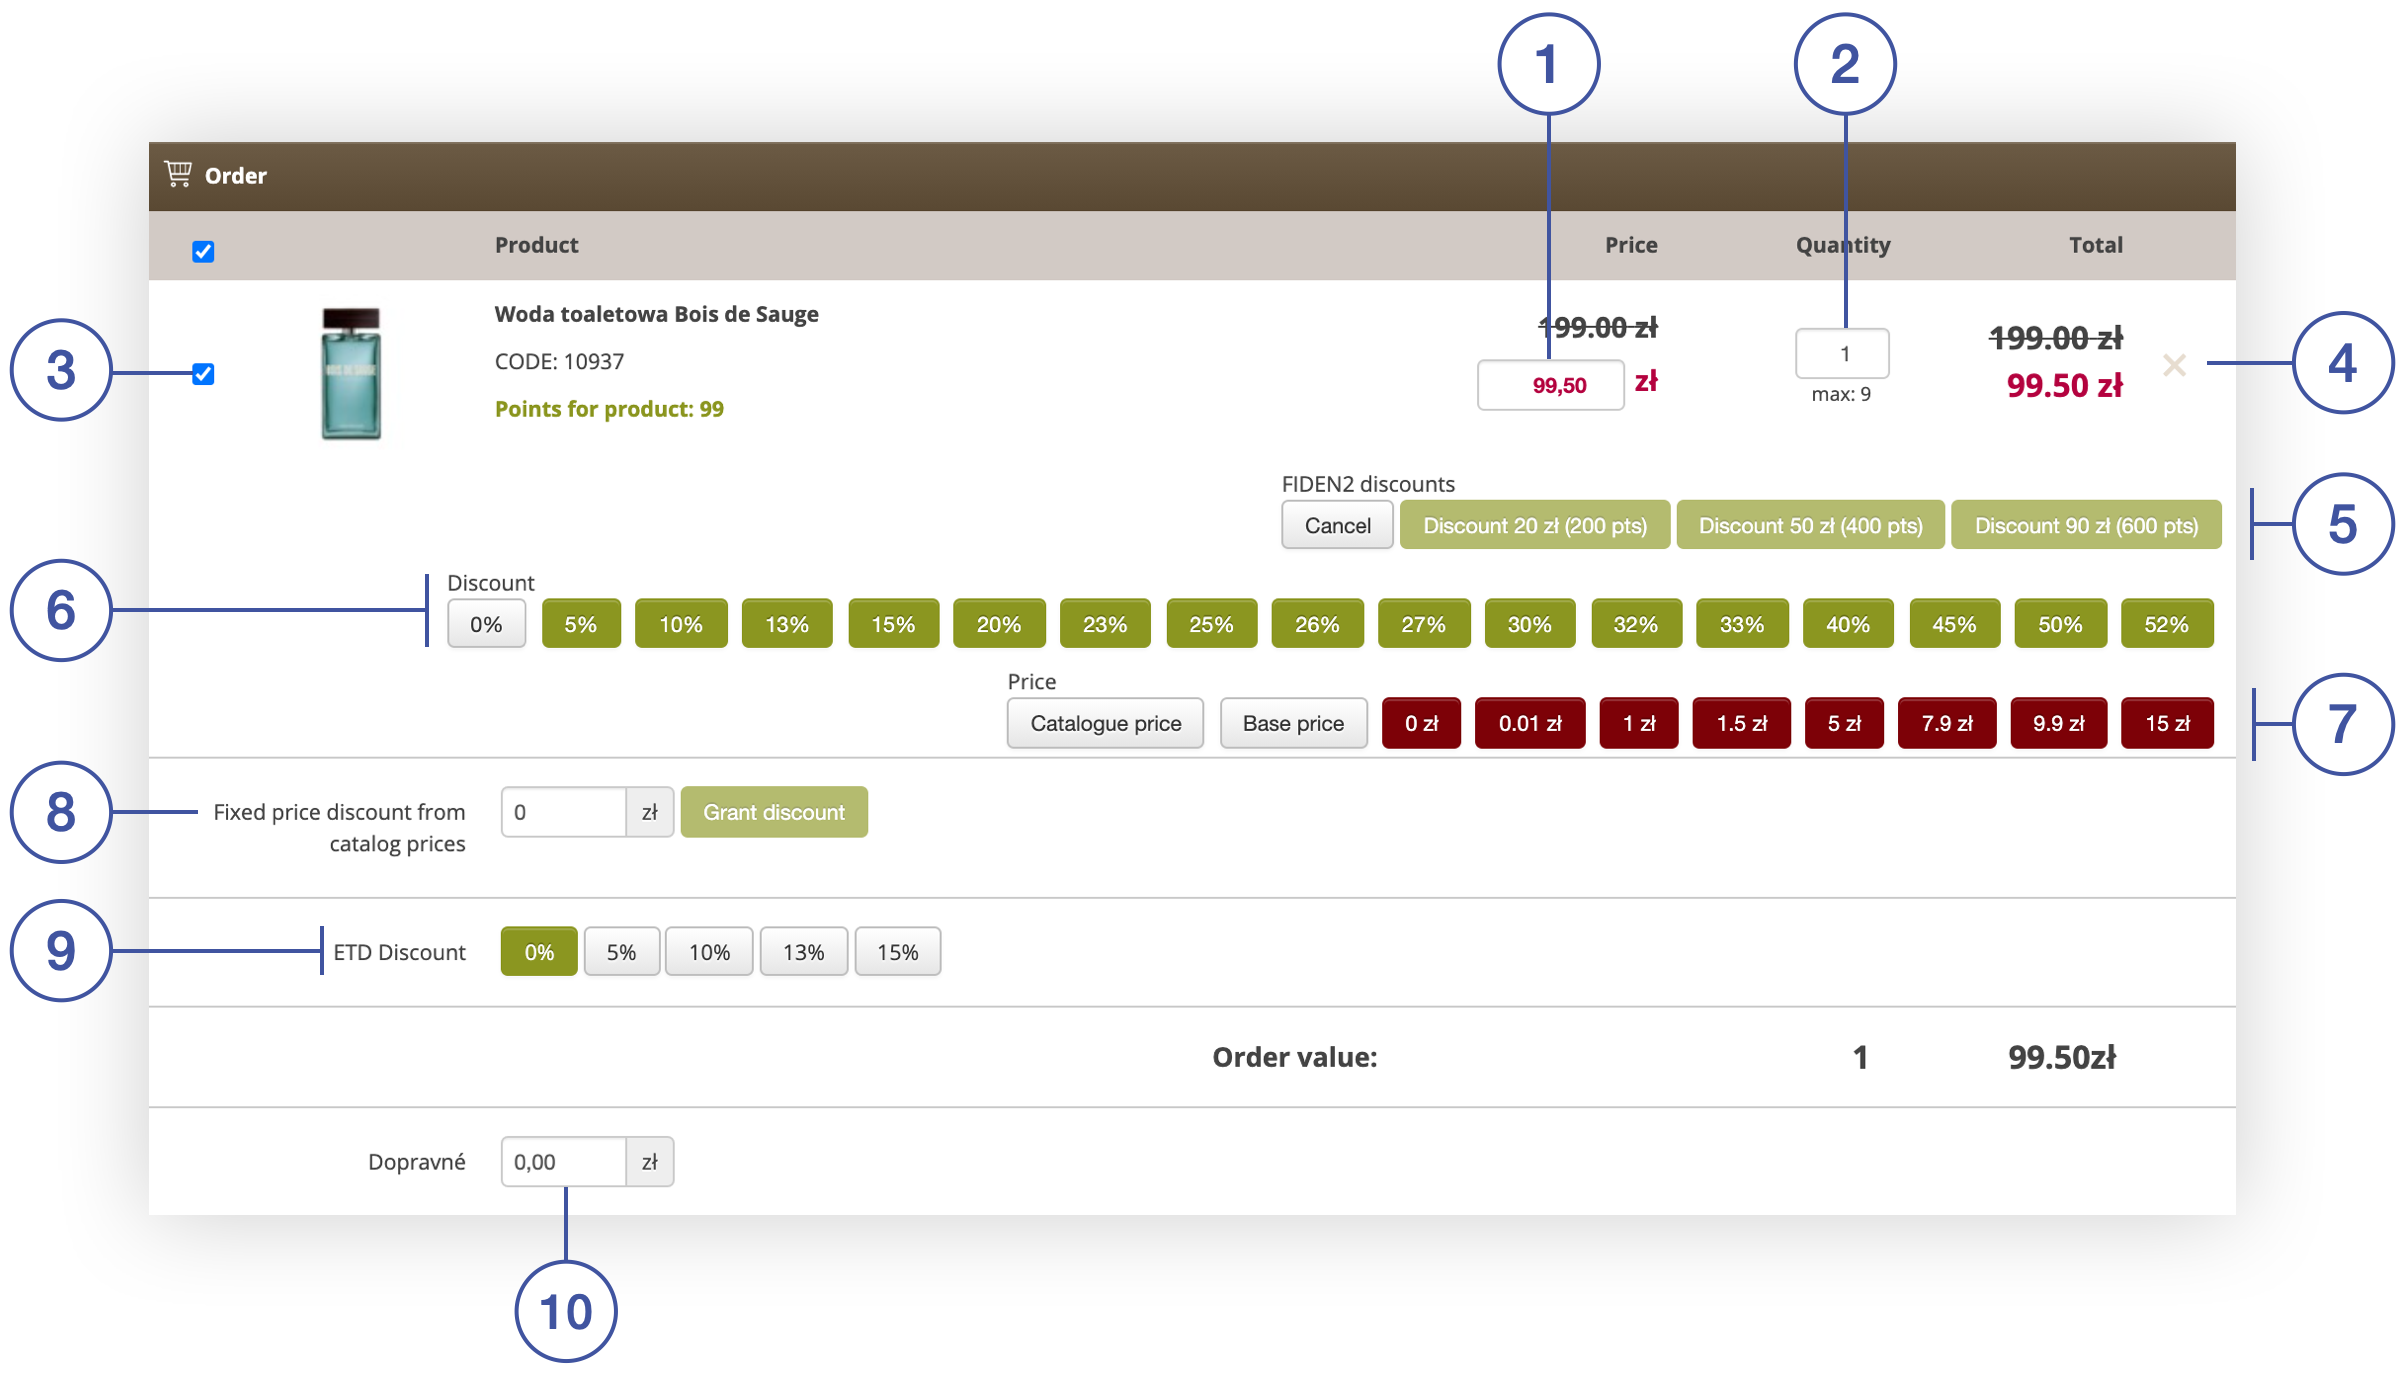The image size is (2408, 1374).
Task: Click the product price input showing 99,50
Action: (x=1550, y=385)
